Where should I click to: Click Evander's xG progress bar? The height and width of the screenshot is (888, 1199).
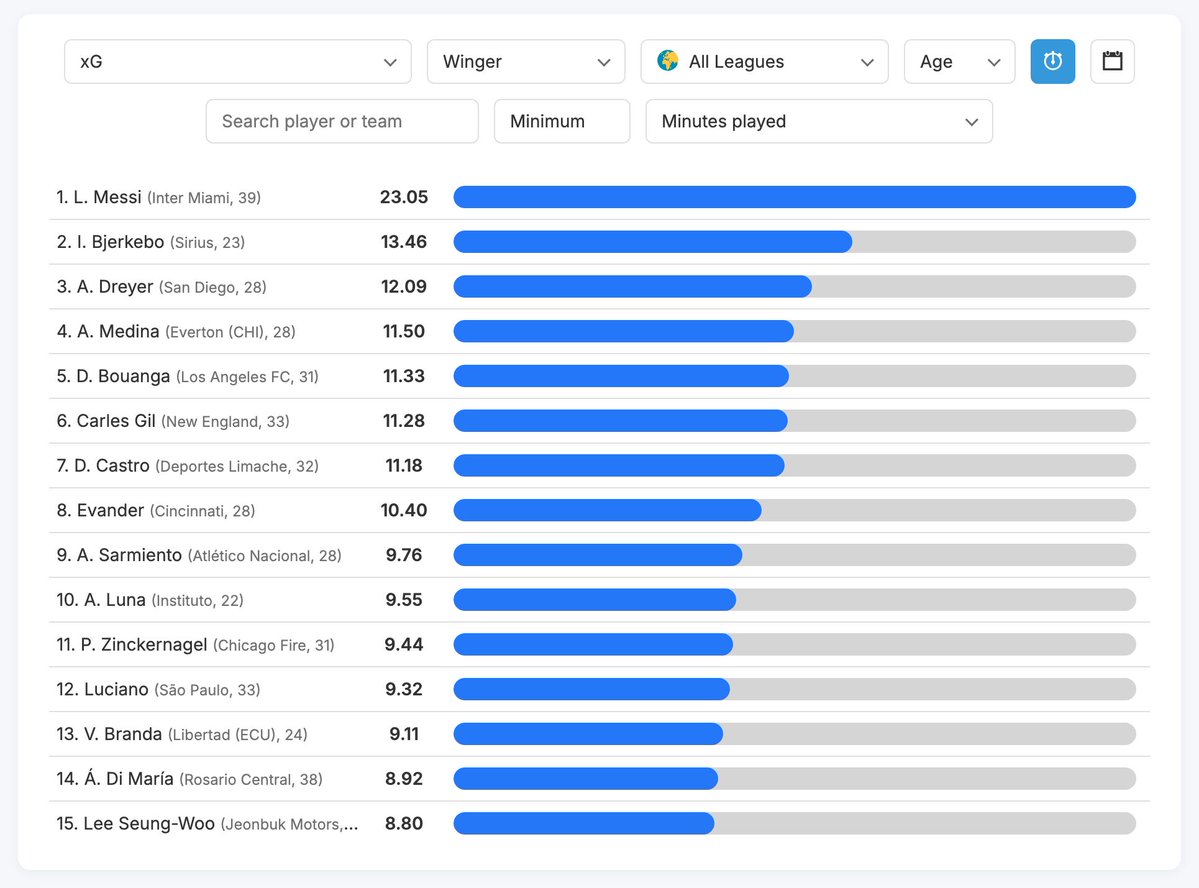point(794,510)
